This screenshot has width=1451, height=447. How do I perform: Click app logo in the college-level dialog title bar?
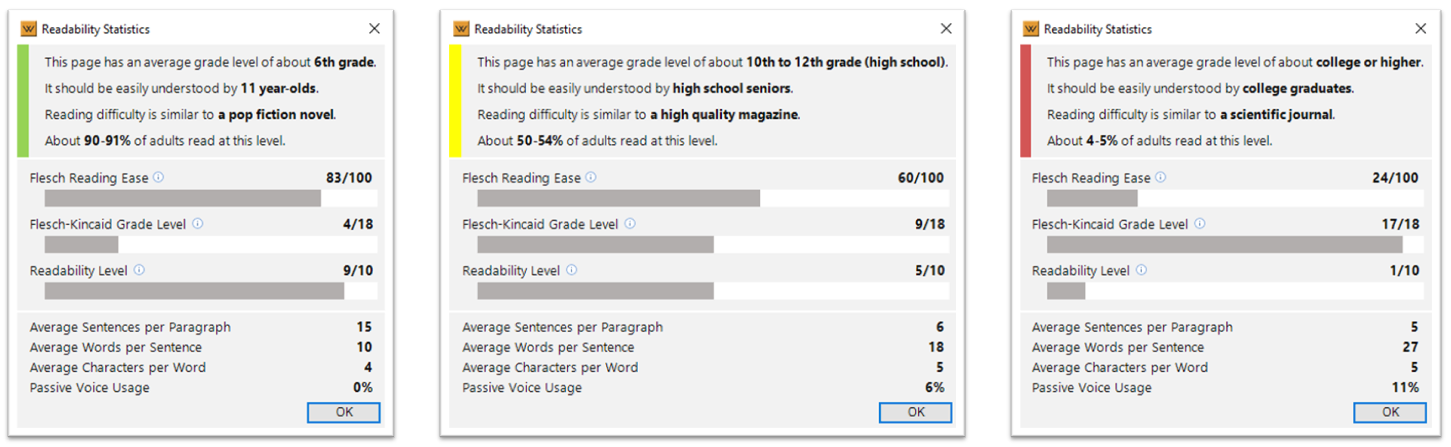pyautogui.click(x=1031, y=29)
